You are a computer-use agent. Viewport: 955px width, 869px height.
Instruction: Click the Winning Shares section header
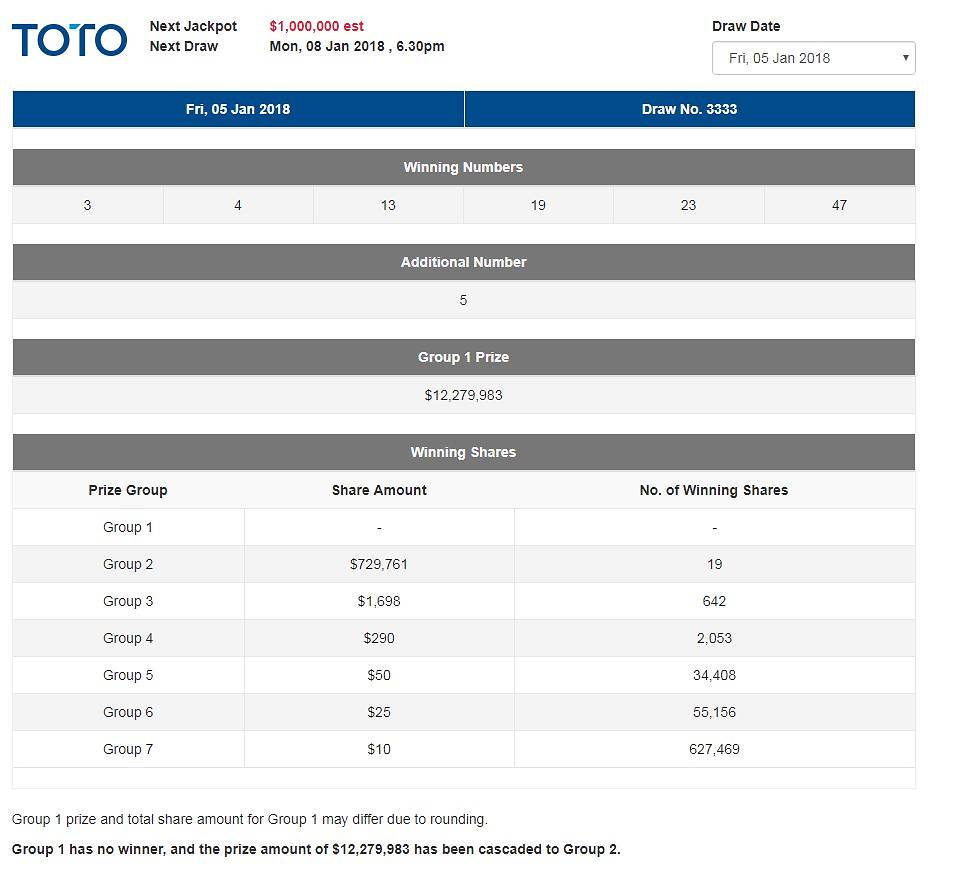pos(463,452)
